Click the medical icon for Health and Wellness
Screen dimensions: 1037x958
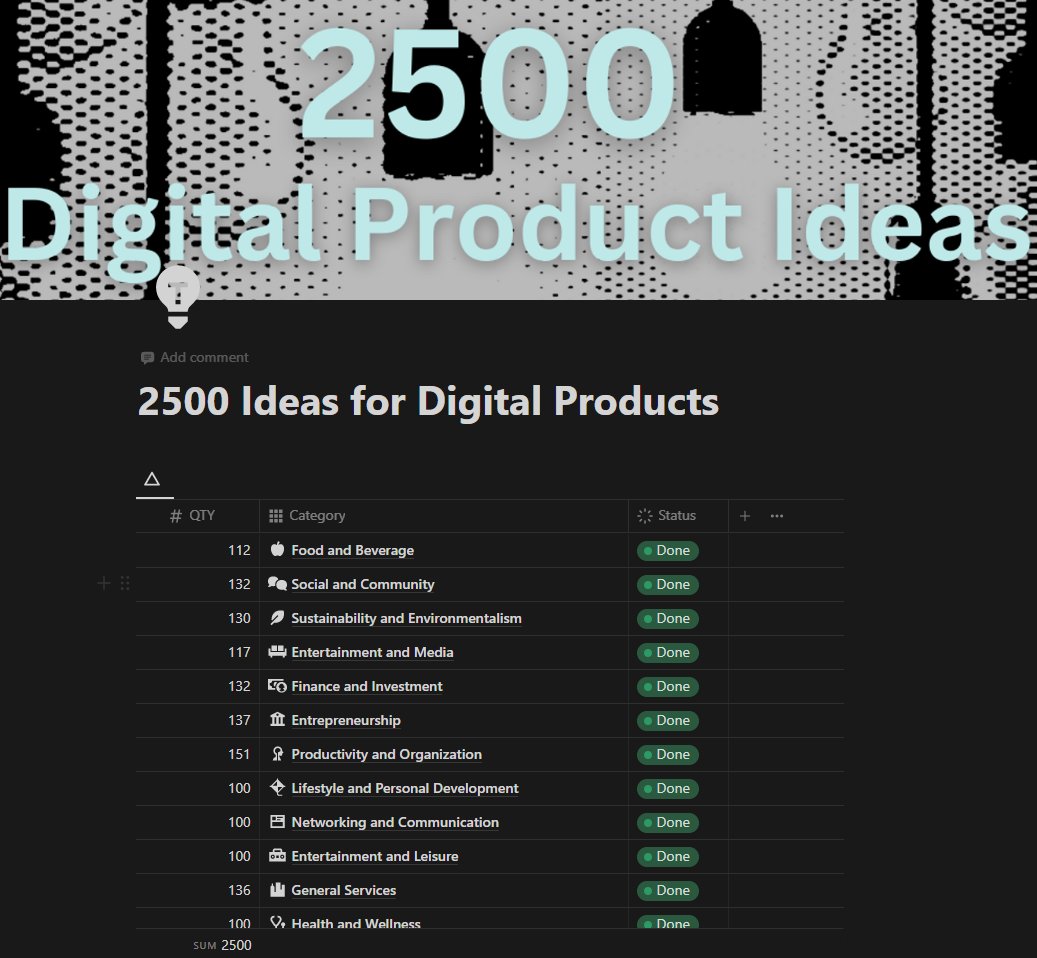point(276,922)
